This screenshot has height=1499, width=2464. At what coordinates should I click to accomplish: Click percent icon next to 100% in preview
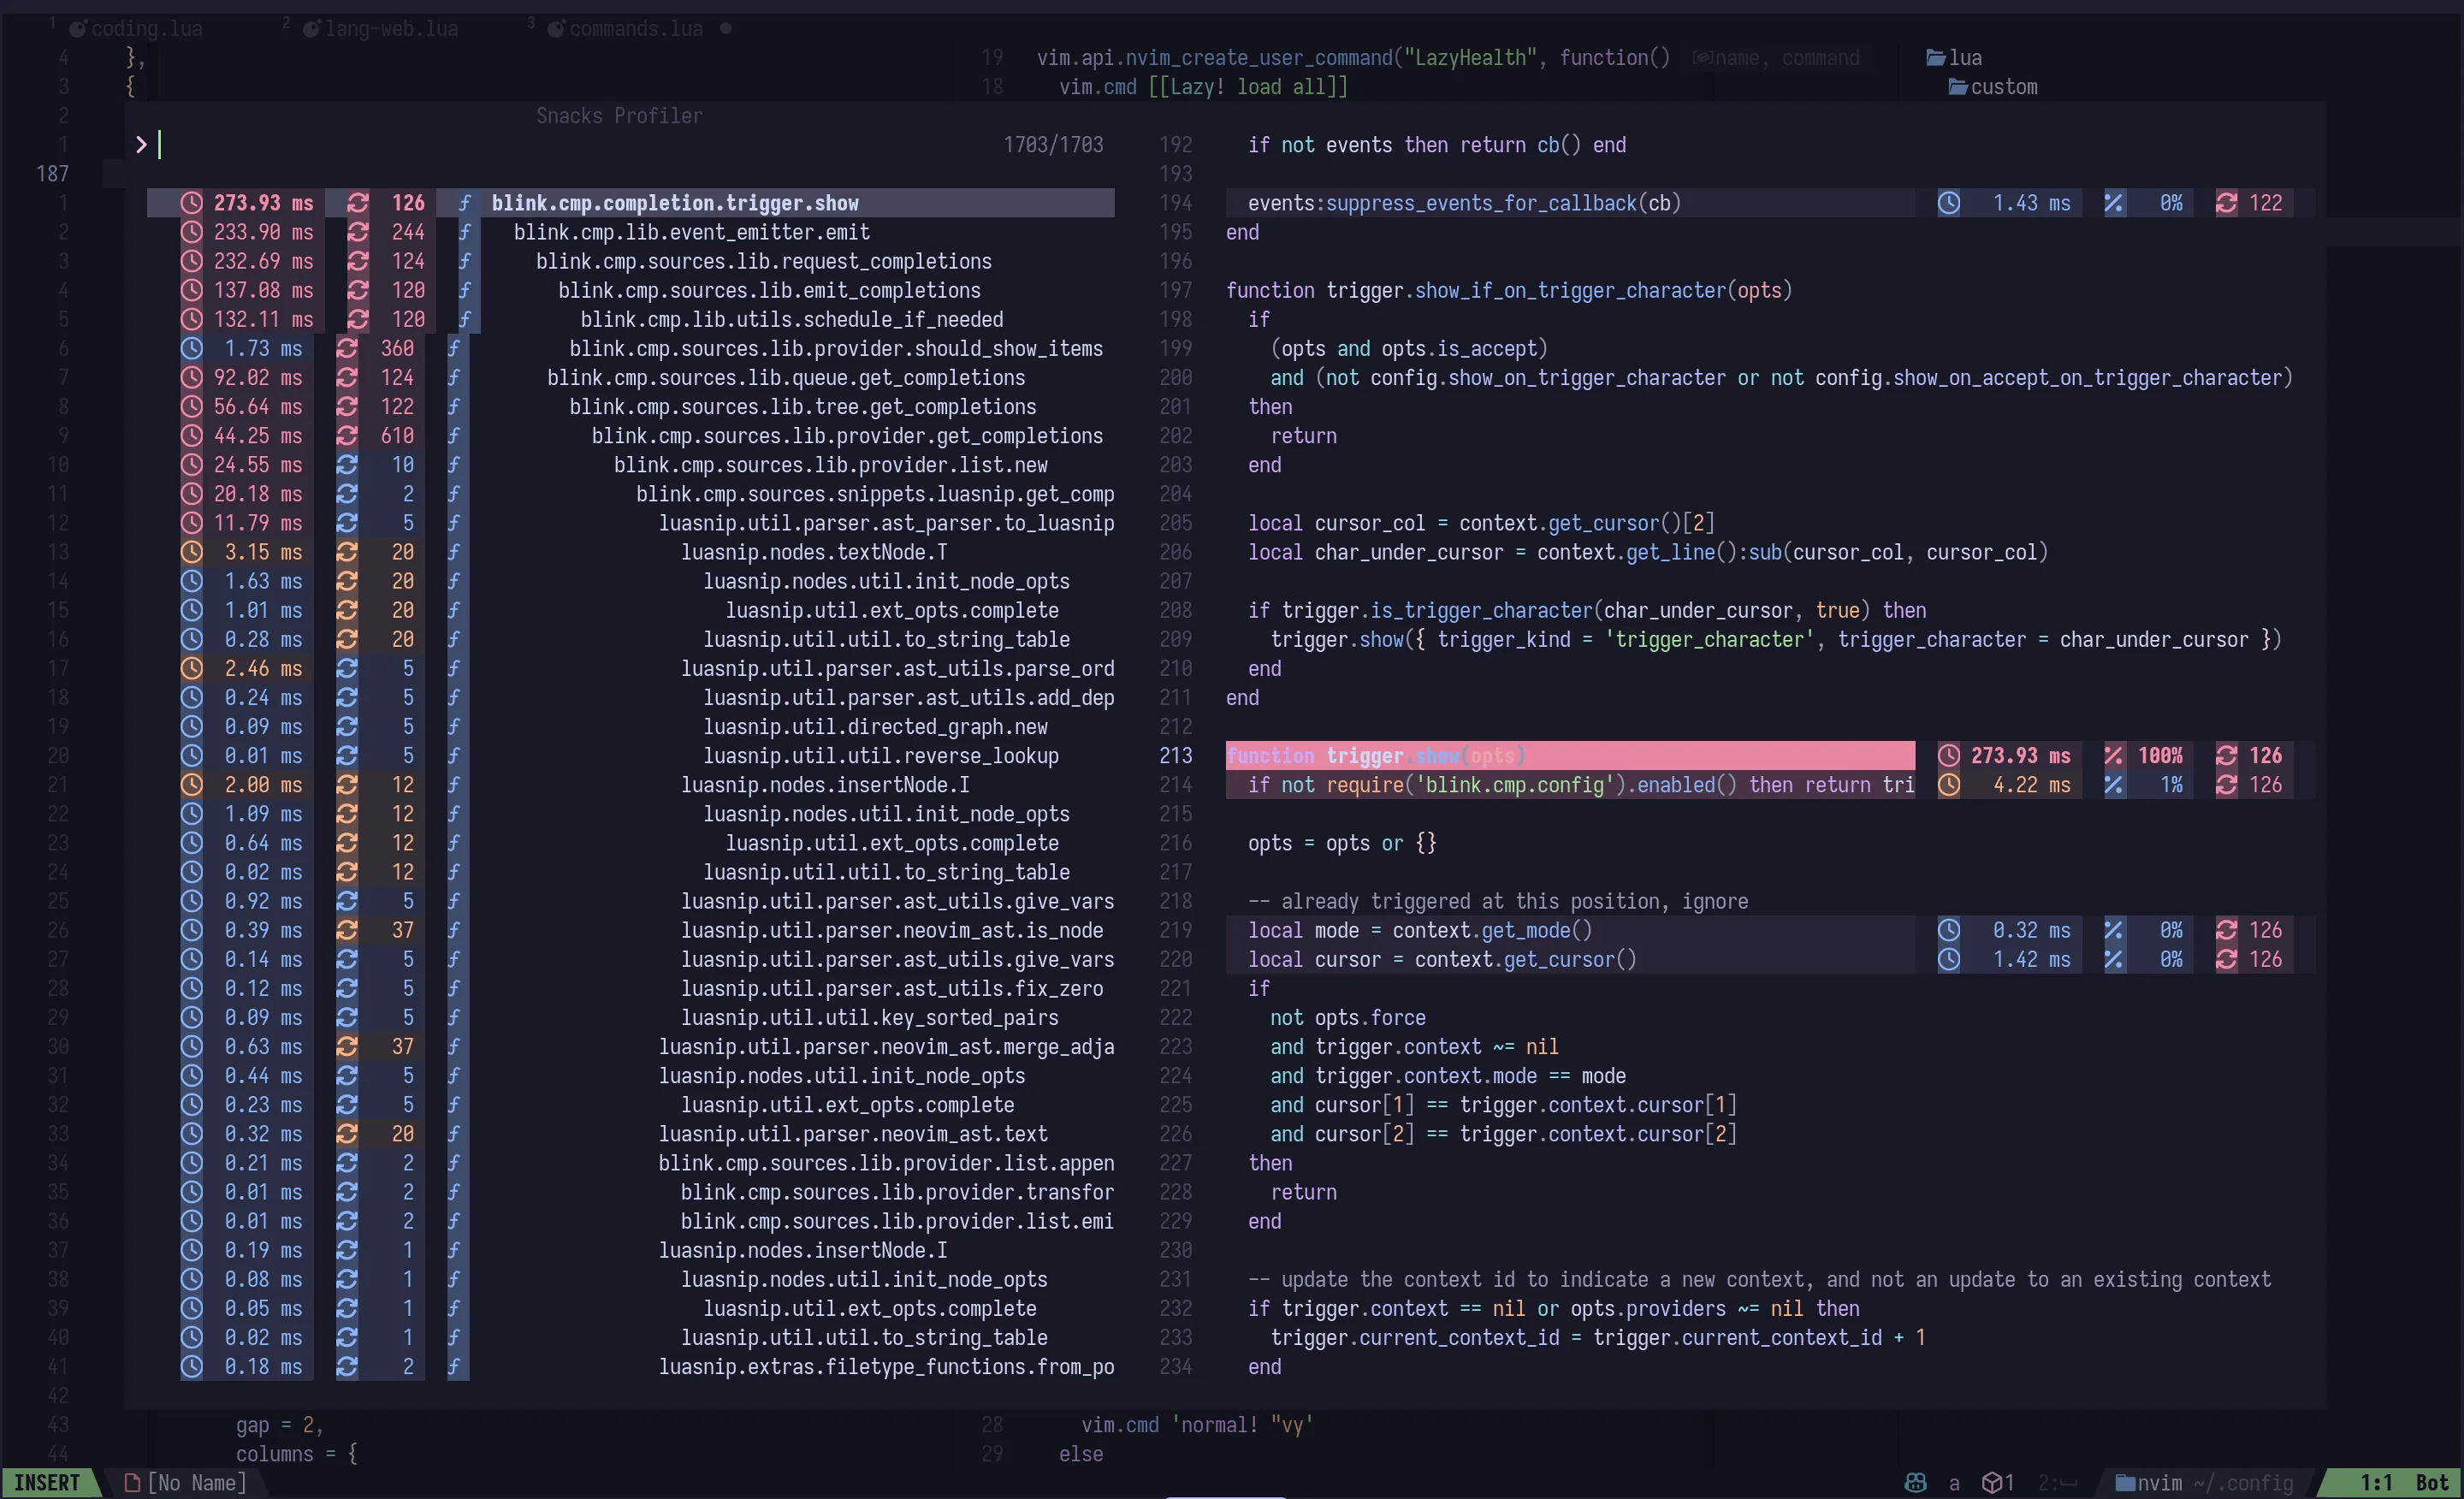(2113, 755)
